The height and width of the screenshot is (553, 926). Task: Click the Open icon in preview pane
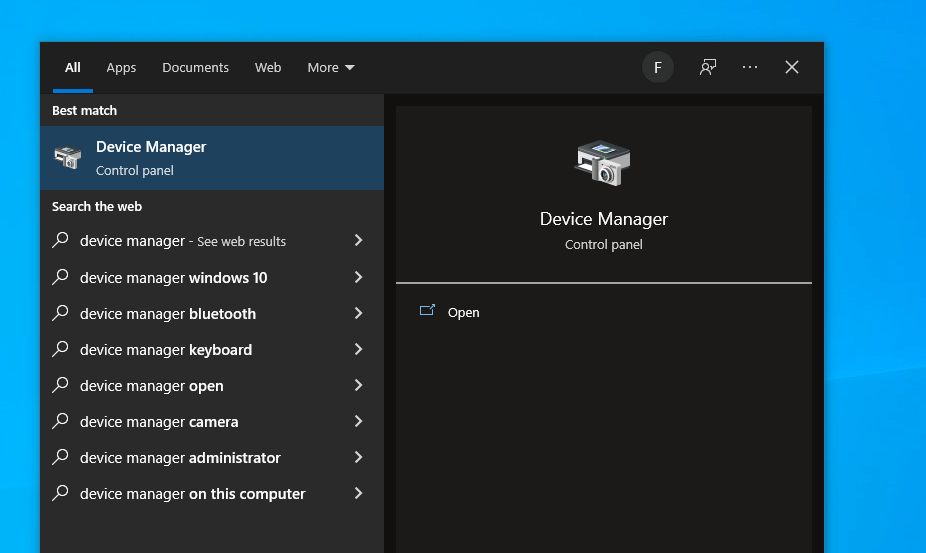coord(427,311)
